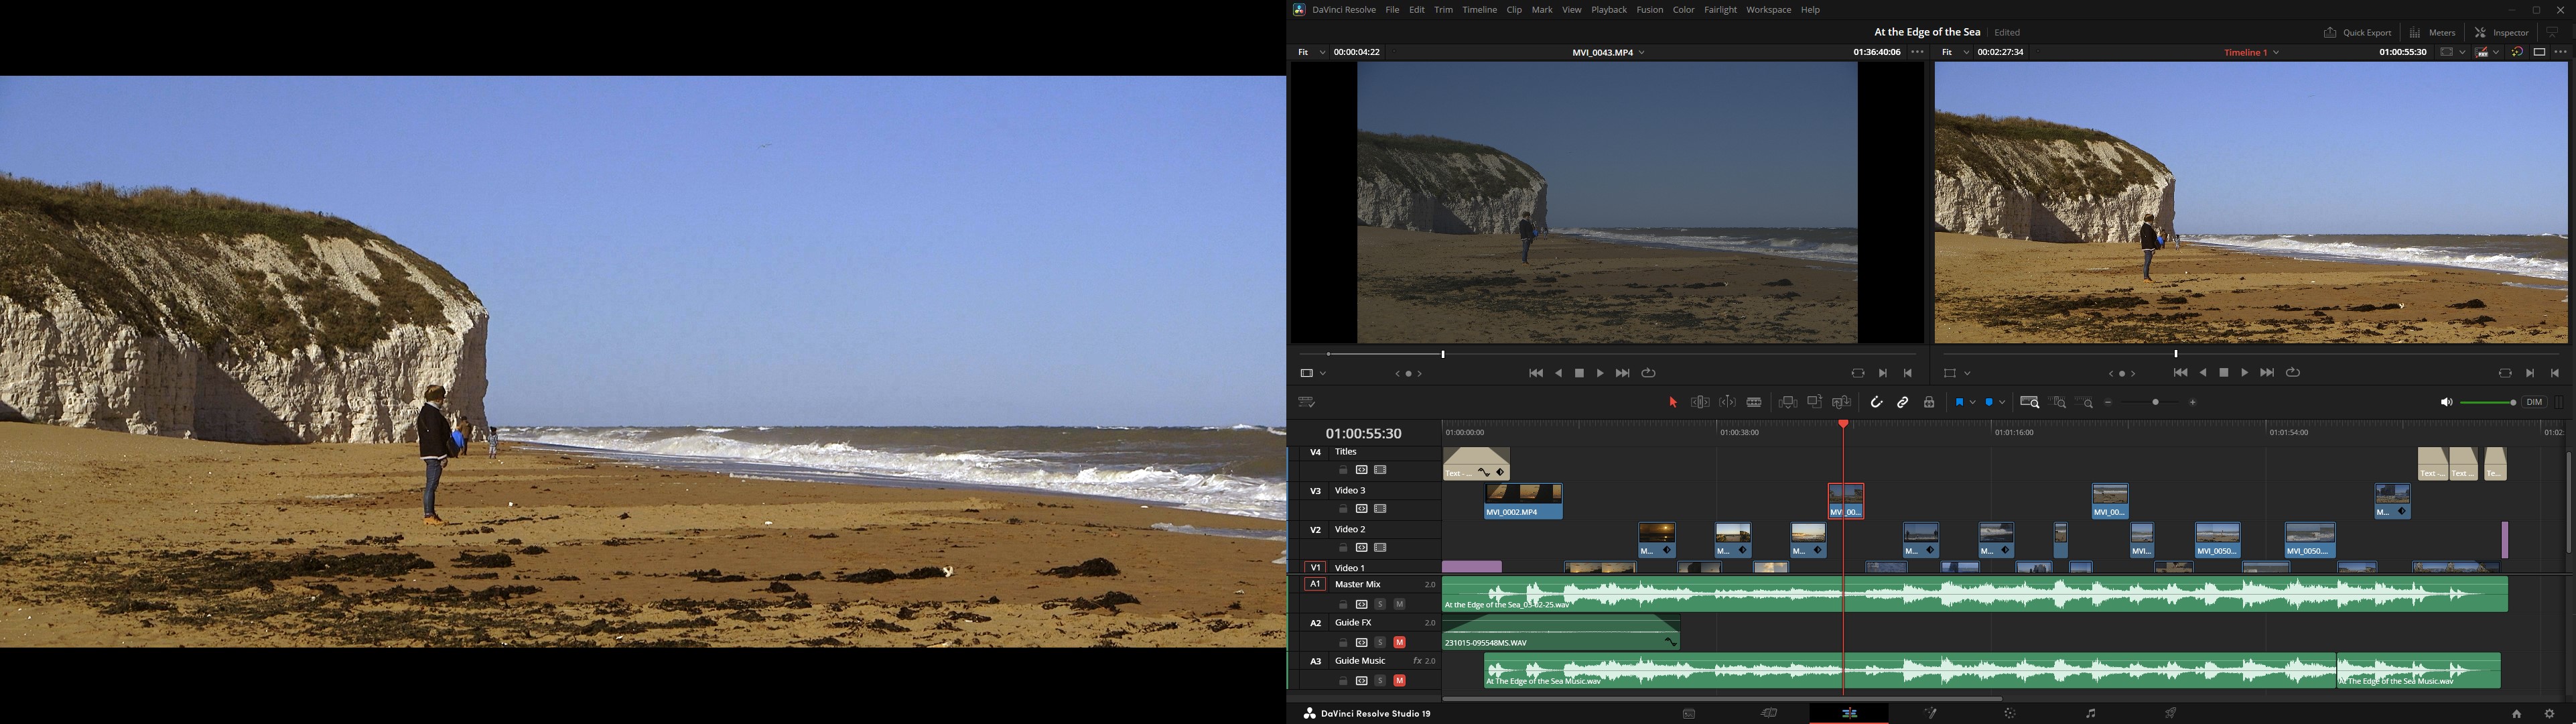Open the Timeline View Options icon
Viewport: 2576px width, 724px height.
(1307, 402)
